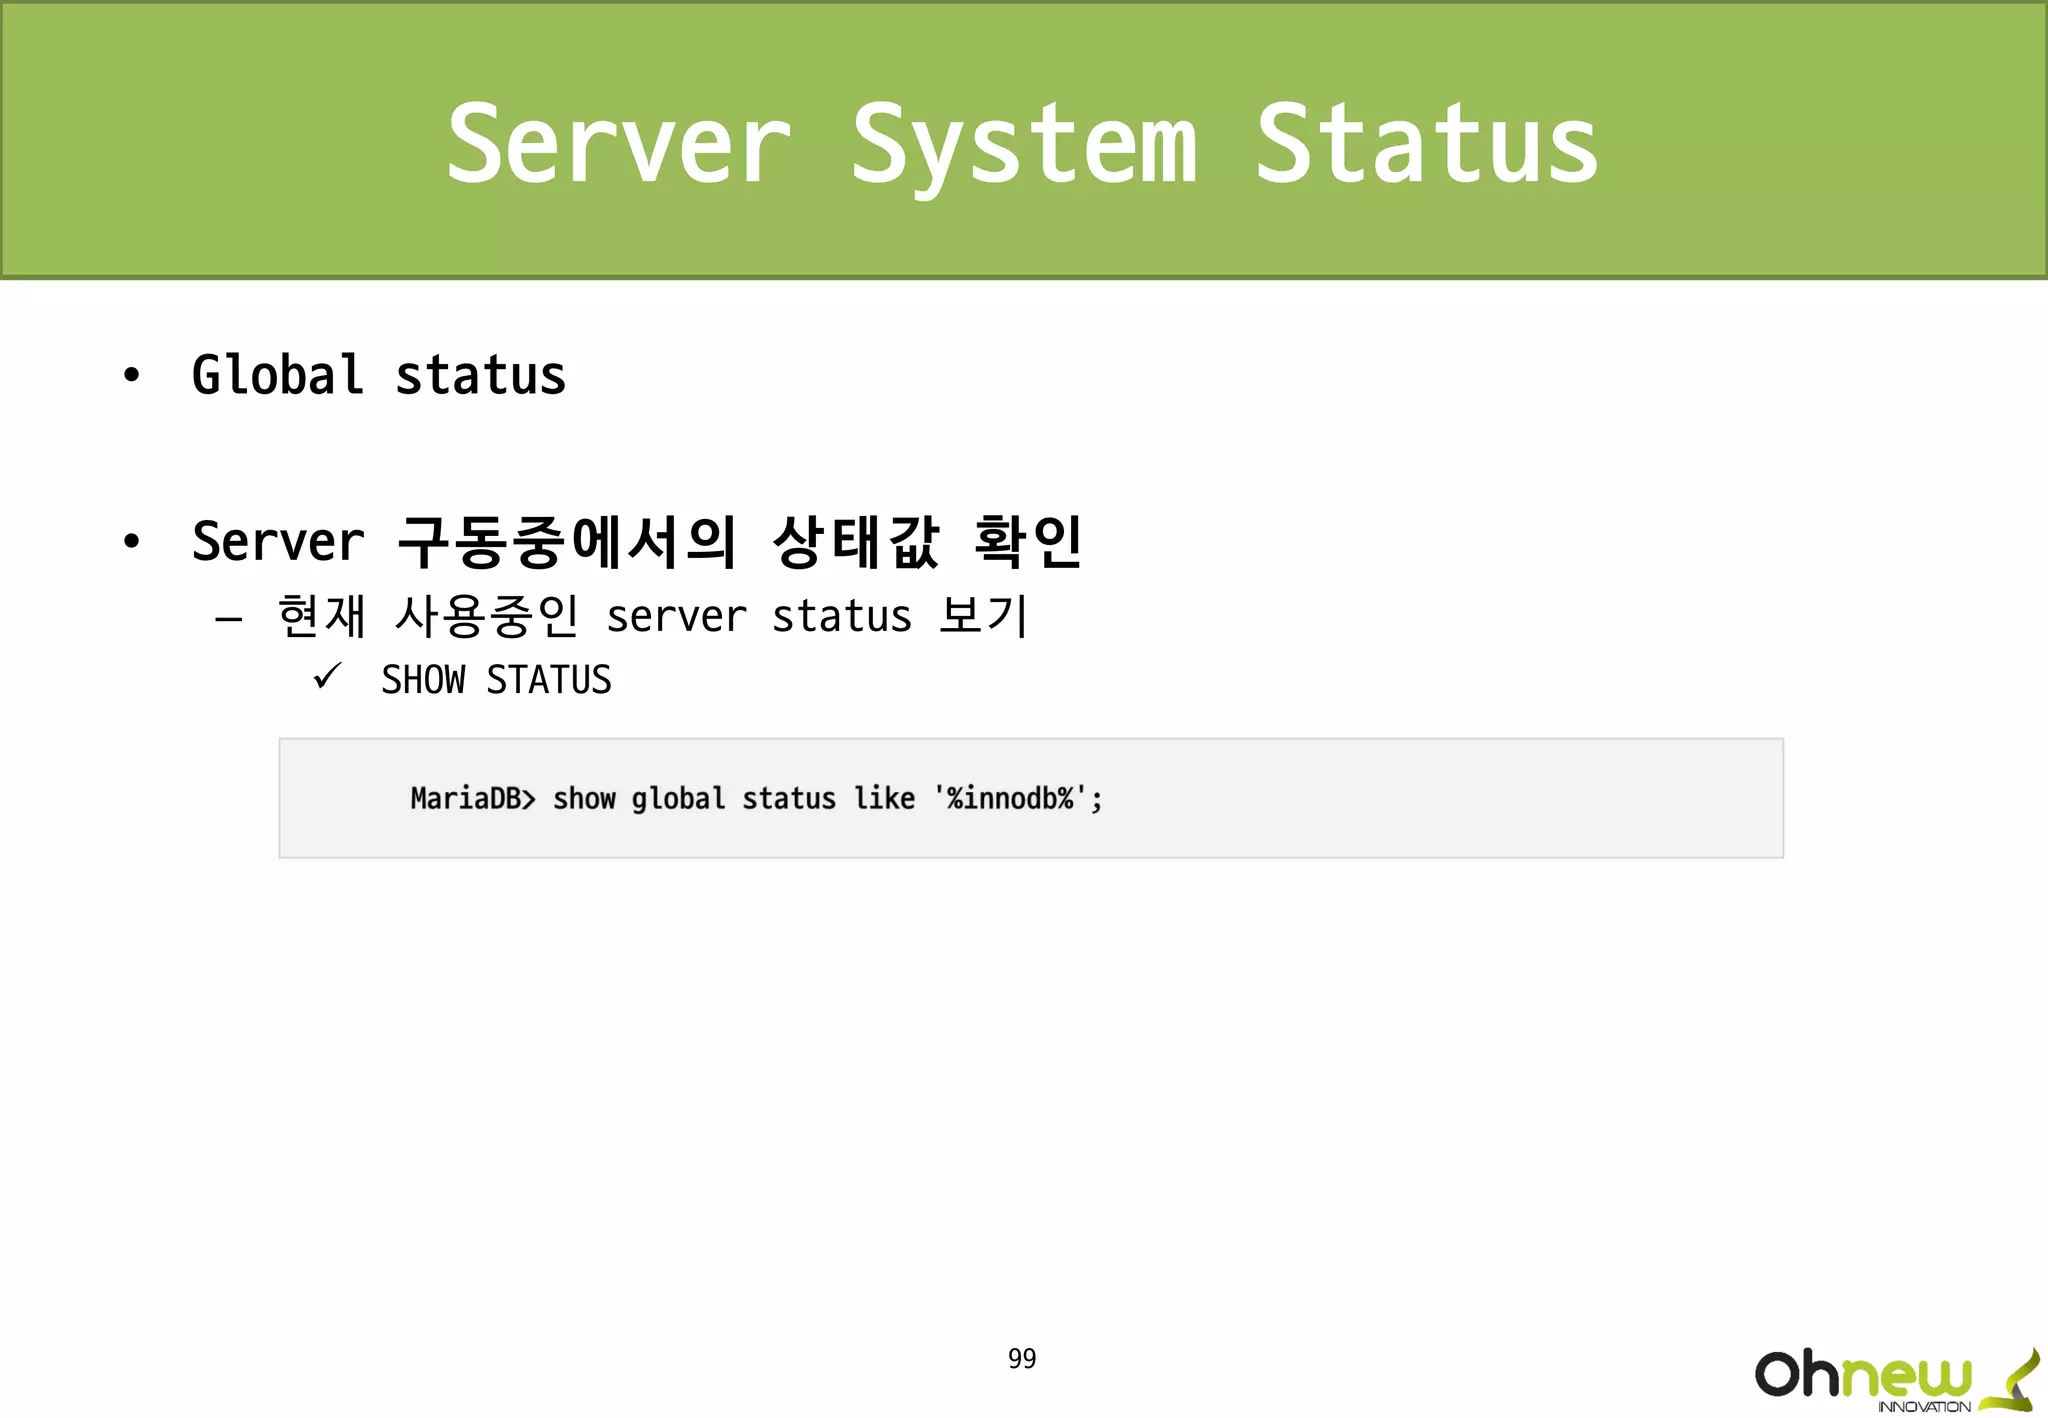2048x1418 pixels.
Task: Click the word Status in slide title
Action: click(1426, 145)
